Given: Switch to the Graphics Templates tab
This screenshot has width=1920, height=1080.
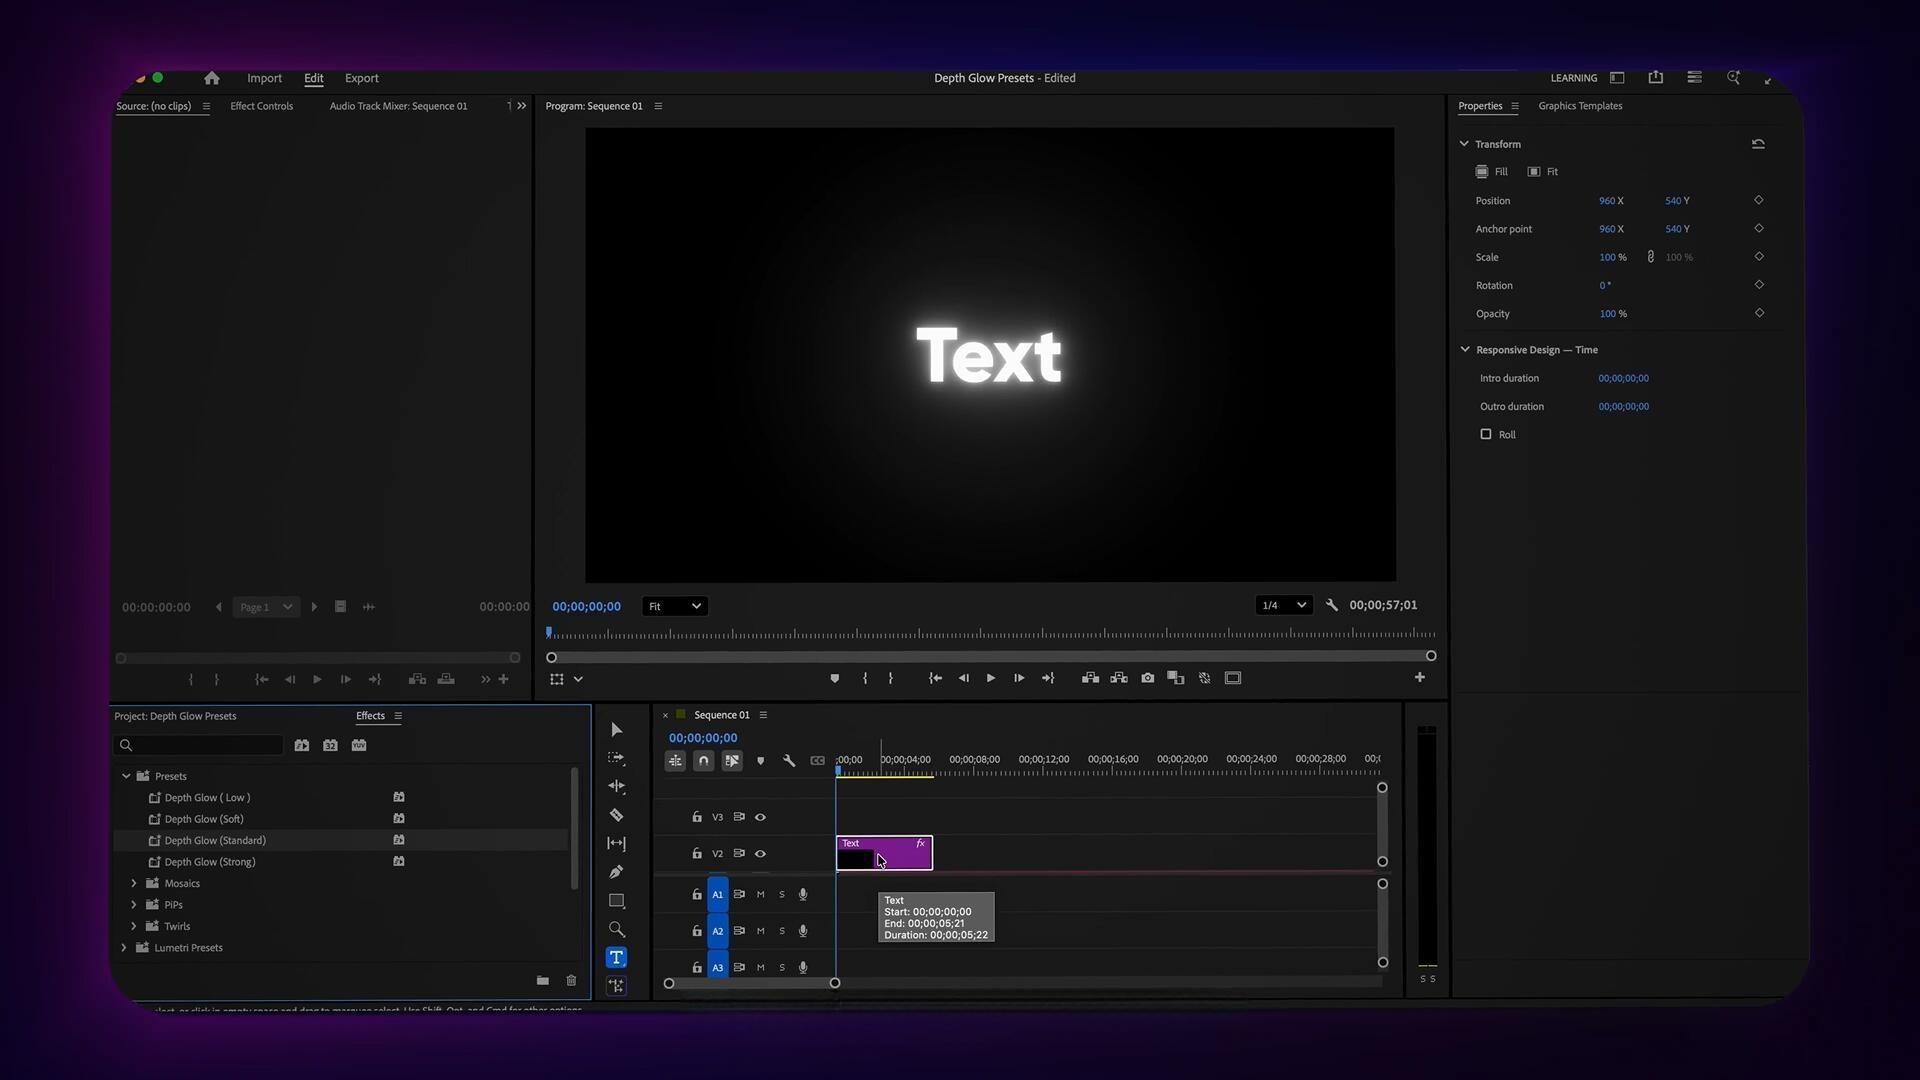Looking at the screenshot, I should (x=1580, y=106).
